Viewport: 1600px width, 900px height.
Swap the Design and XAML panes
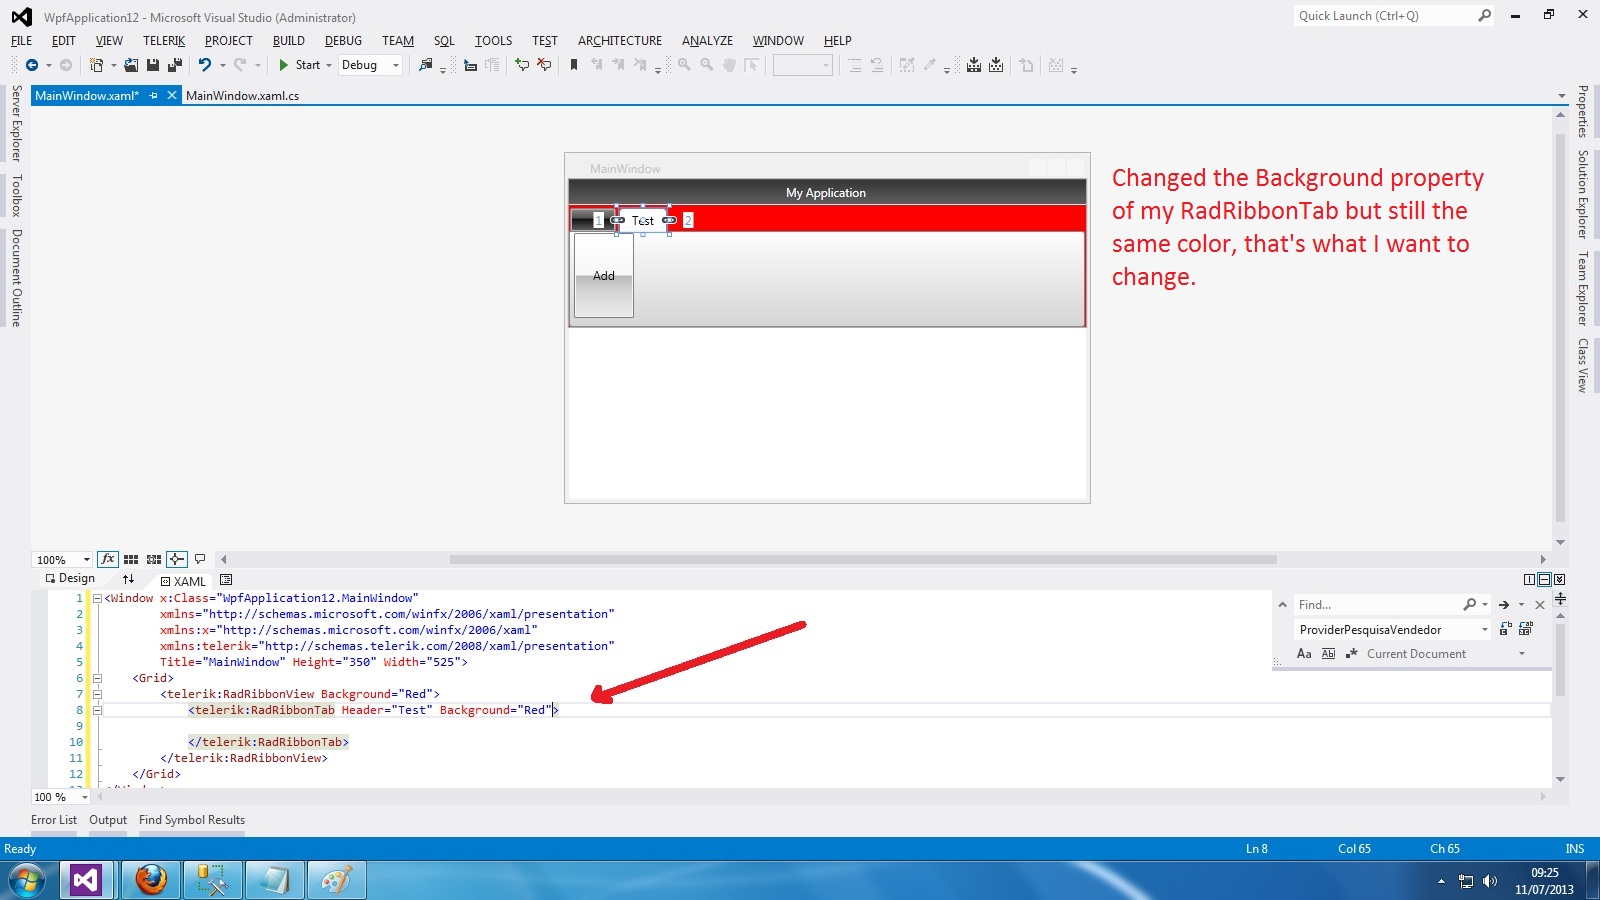[128, 579]
